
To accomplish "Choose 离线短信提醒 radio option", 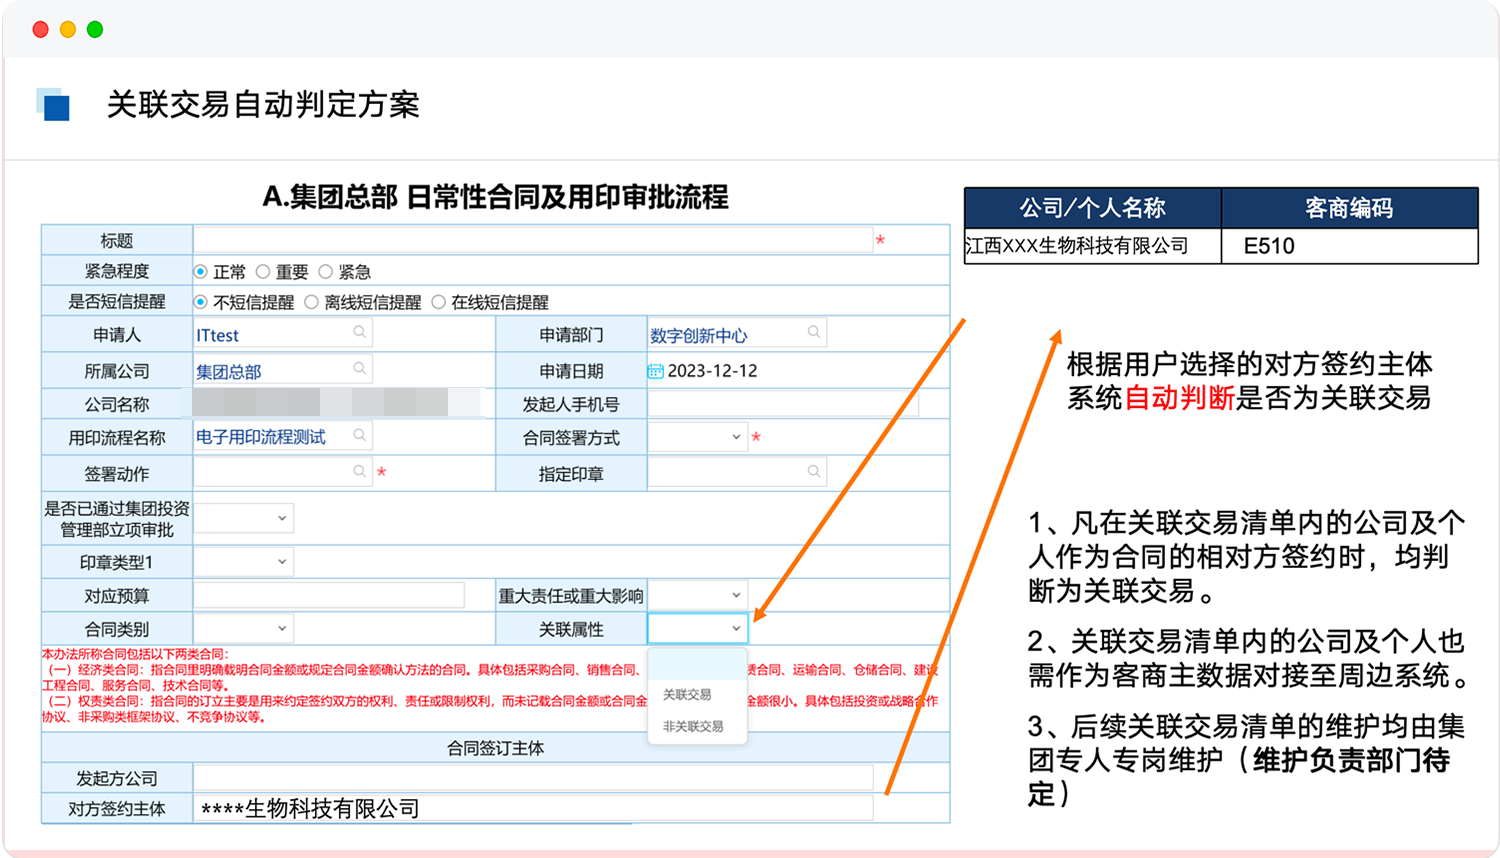I will (312, 301).
